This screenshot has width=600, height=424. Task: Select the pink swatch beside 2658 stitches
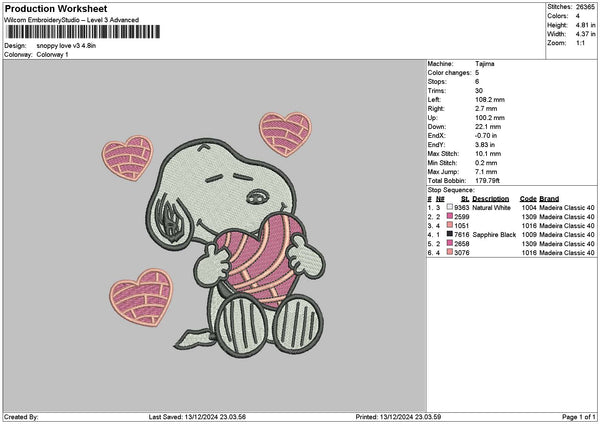[450, 243]
